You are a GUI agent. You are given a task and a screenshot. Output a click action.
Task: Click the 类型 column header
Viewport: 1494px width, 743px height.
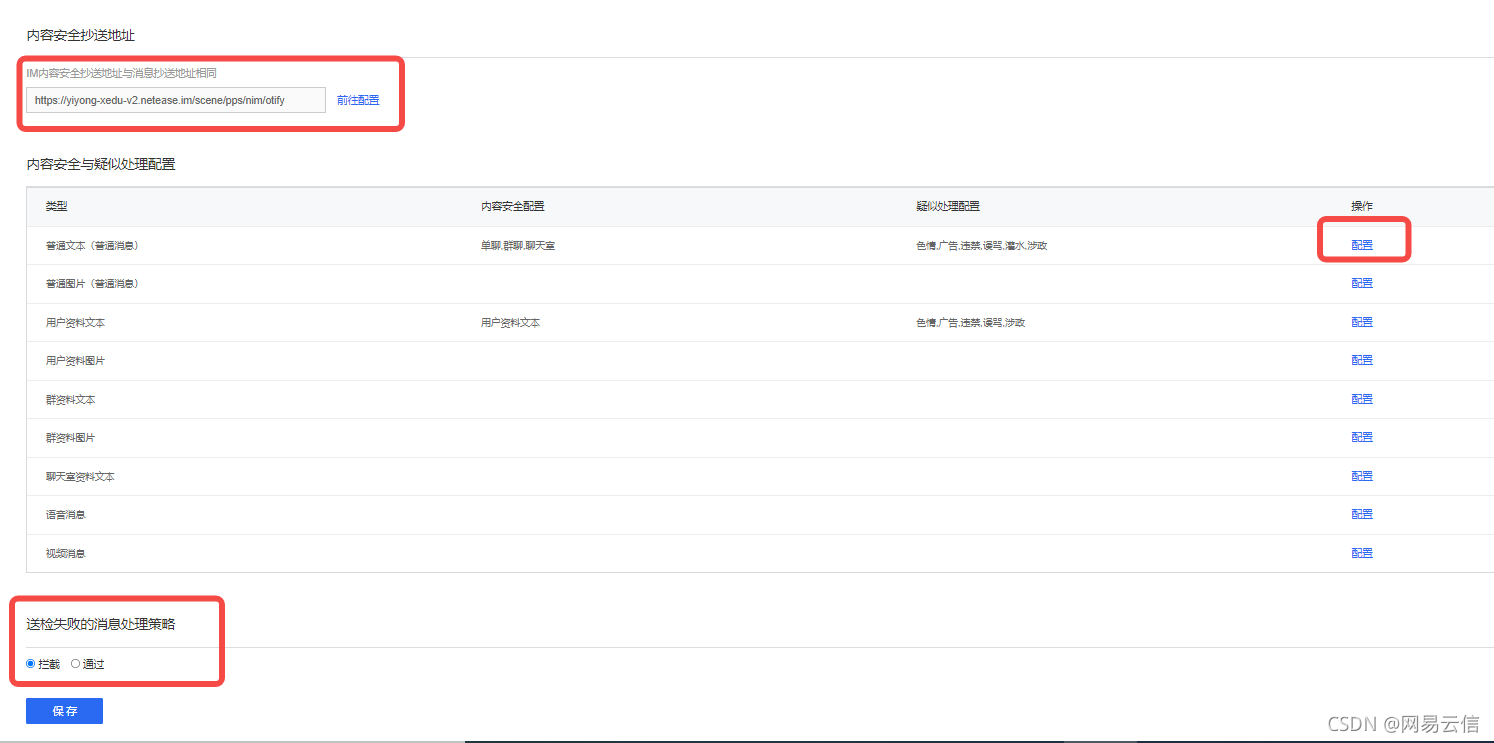click(56, 207)
